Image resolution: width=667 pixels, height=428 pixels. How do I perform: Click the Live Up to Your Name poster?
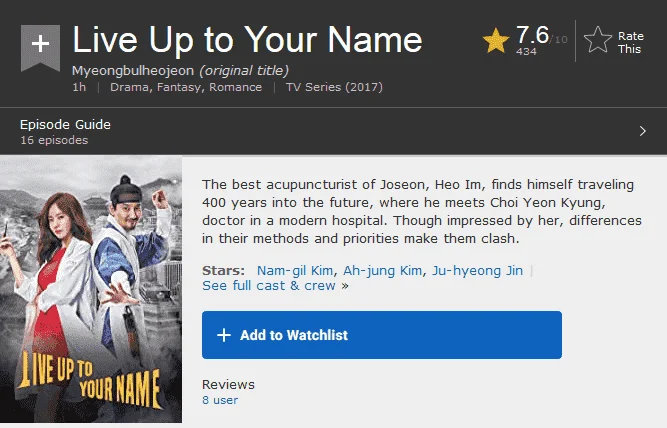point(91,289)
